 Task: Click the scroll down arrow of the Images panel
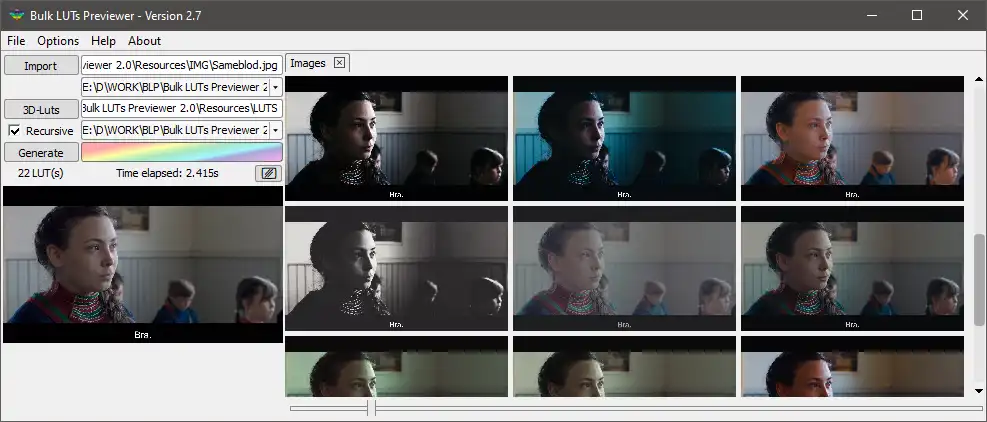(979, 391)
